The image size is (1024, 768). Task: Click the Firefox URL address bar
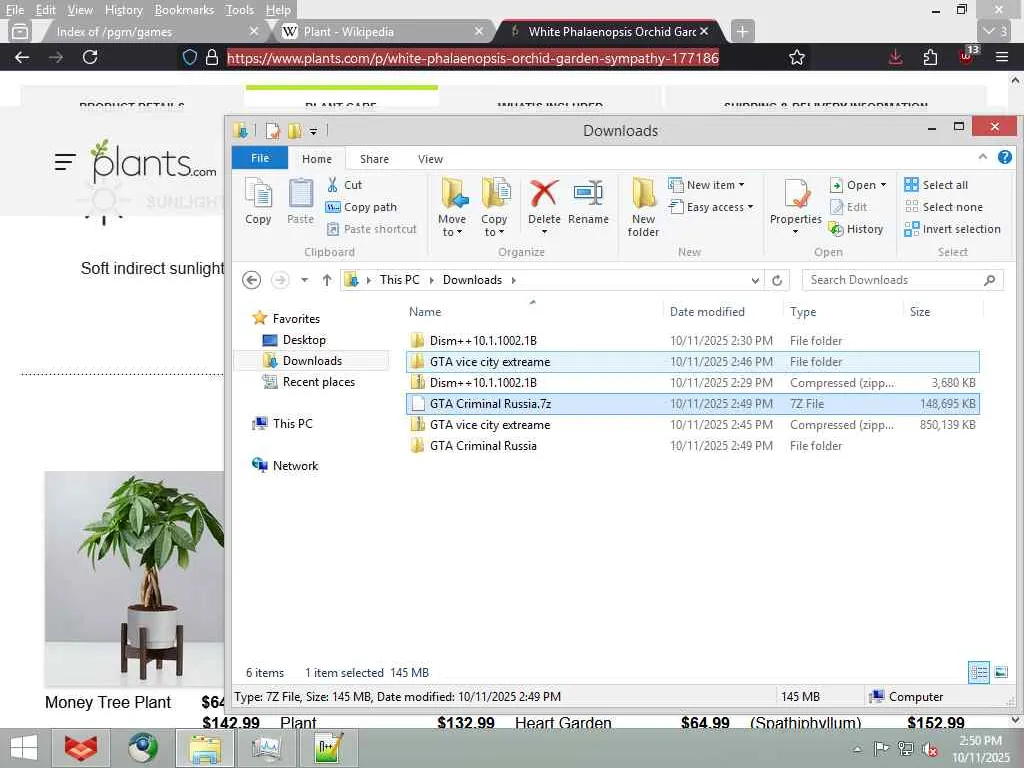(x=472, y=57)
